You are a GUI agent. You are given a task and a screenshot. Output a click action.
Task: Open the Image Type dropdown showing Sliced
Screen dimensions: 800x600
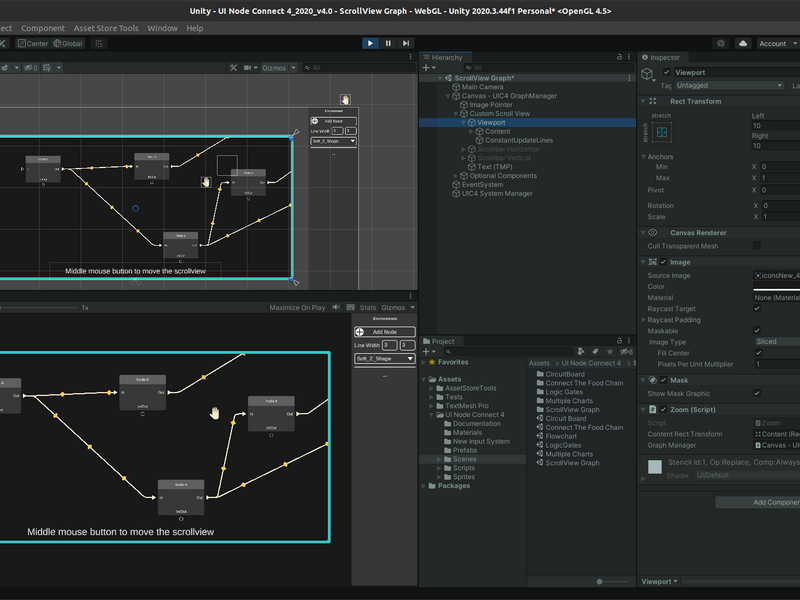pyautogui.click(x=777, y=342)
